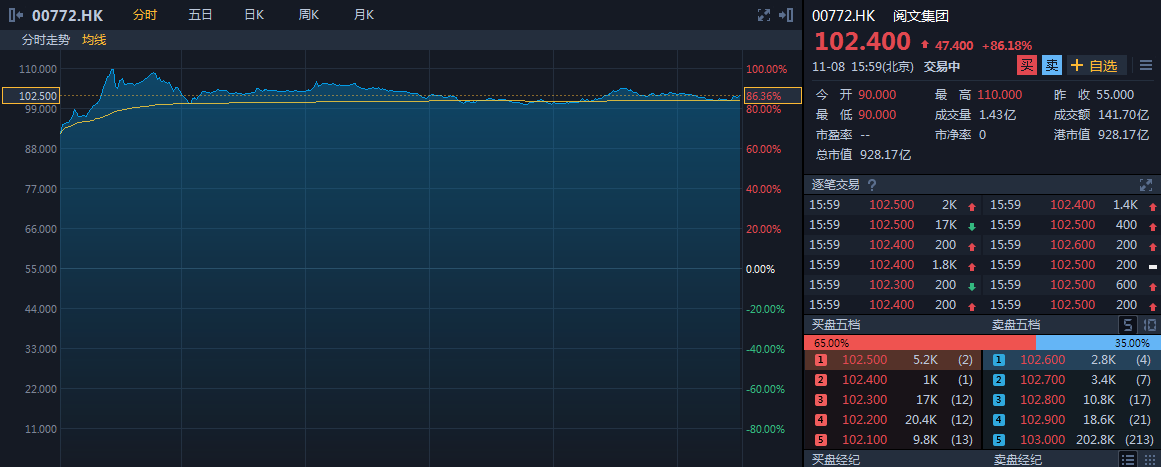The width and height of the screenshot is (1161, 467).
Task: Click the trade at 102.300 for 200
Action: (894, 285)
